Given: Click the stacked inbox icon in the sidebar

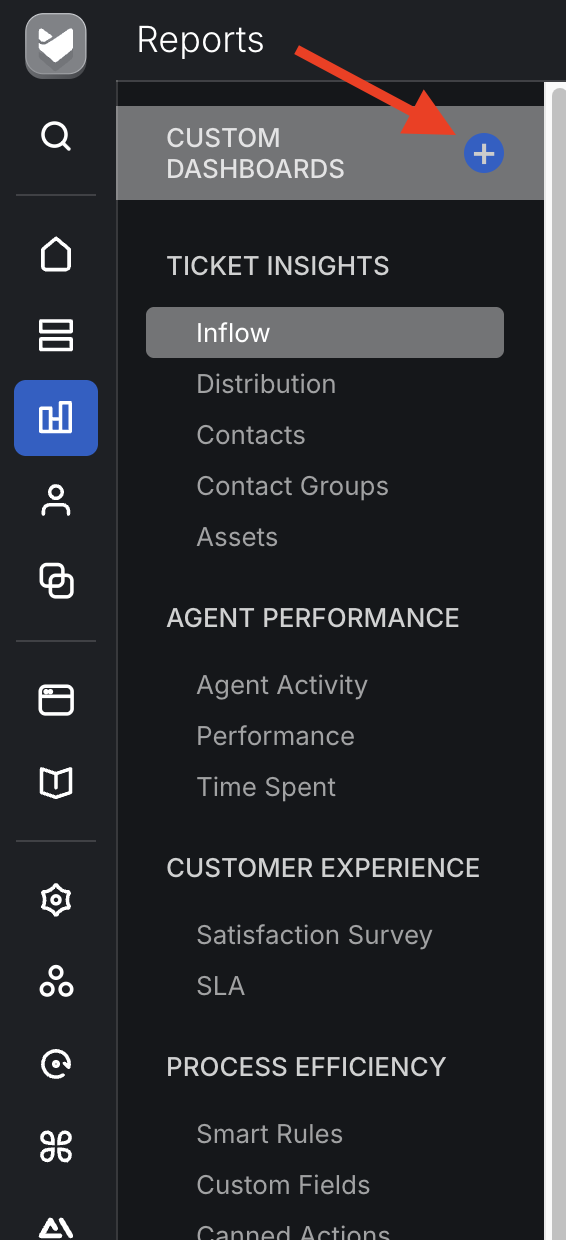Looking at the screenshot, I should (x=56, y=336).
